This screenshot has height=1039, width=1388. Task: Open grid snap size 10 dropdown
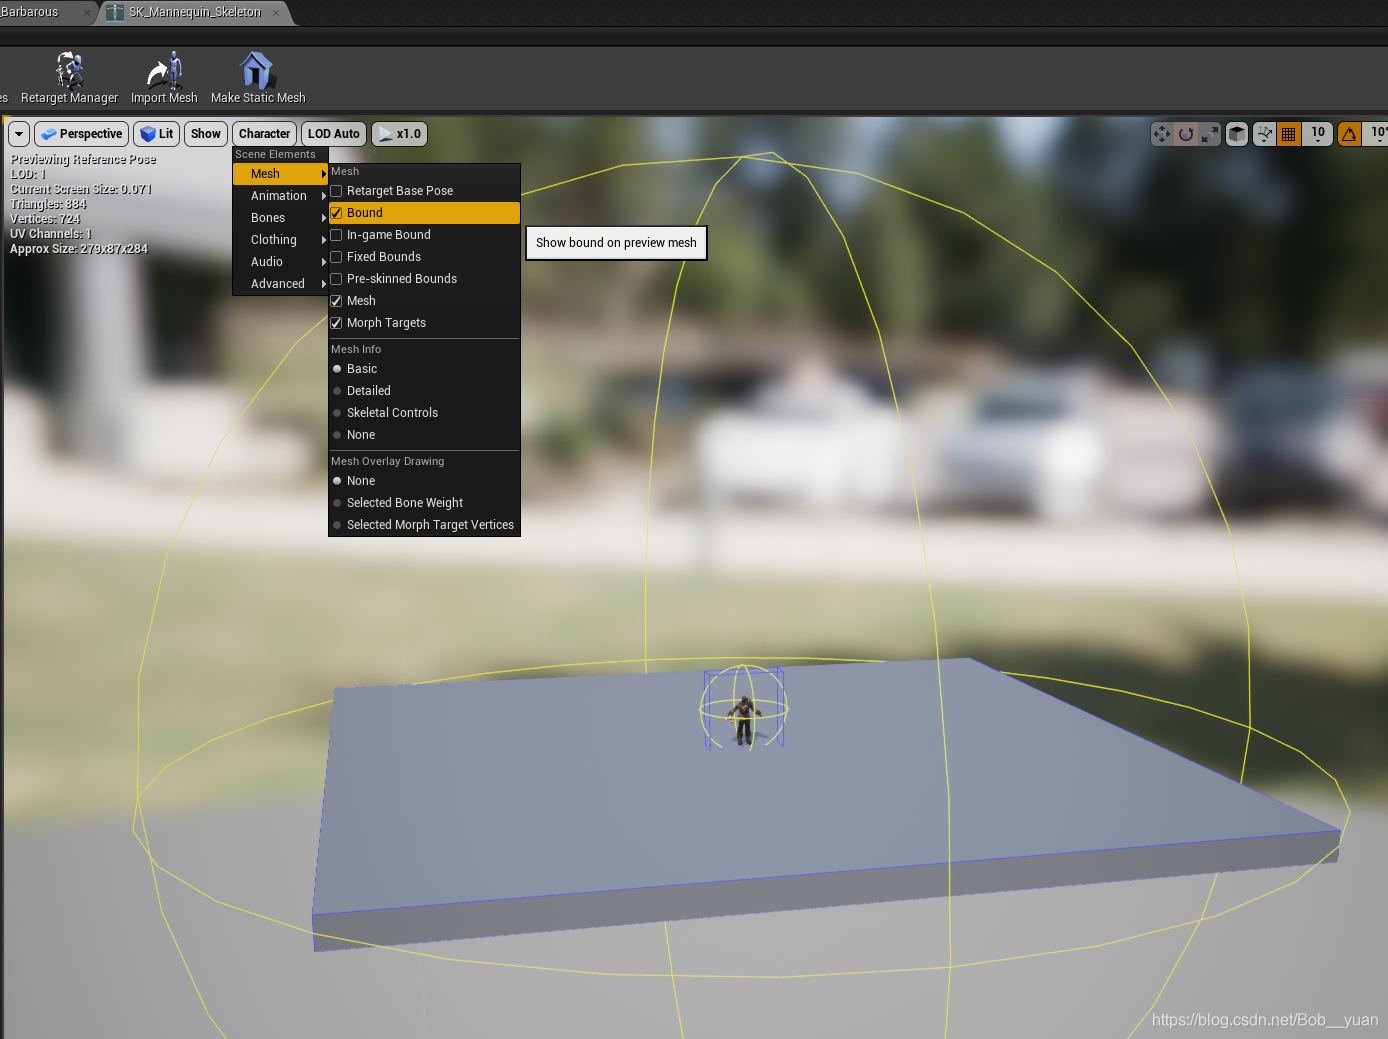[x=1318, y=134]
